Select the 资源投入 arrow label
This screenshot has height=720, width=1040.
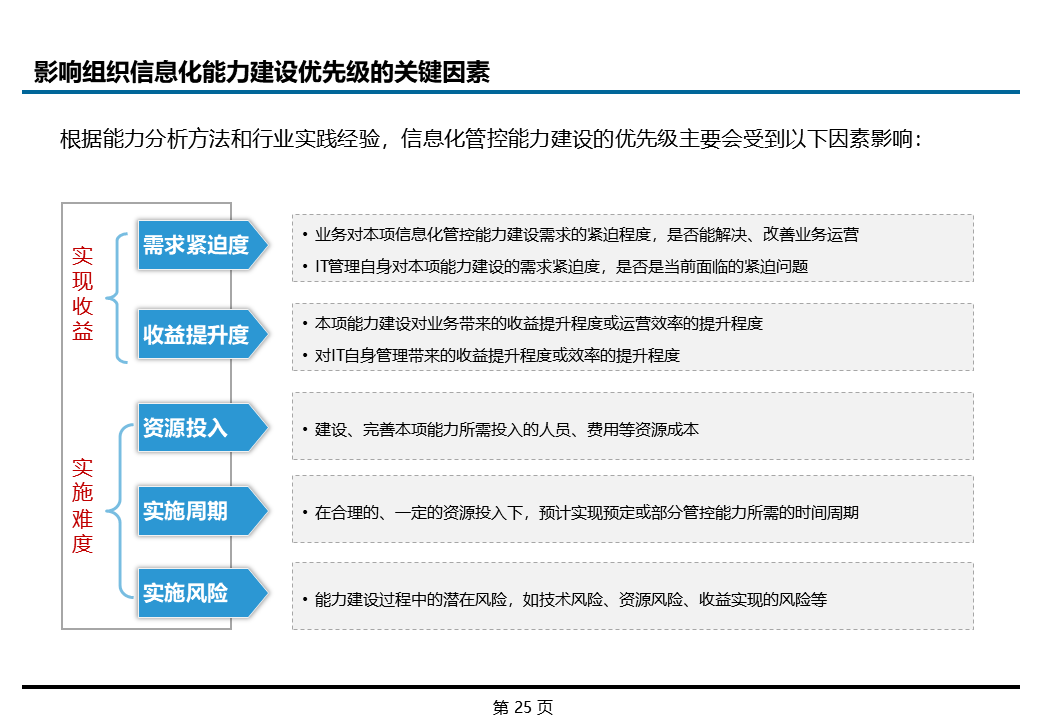click(202, 428)
